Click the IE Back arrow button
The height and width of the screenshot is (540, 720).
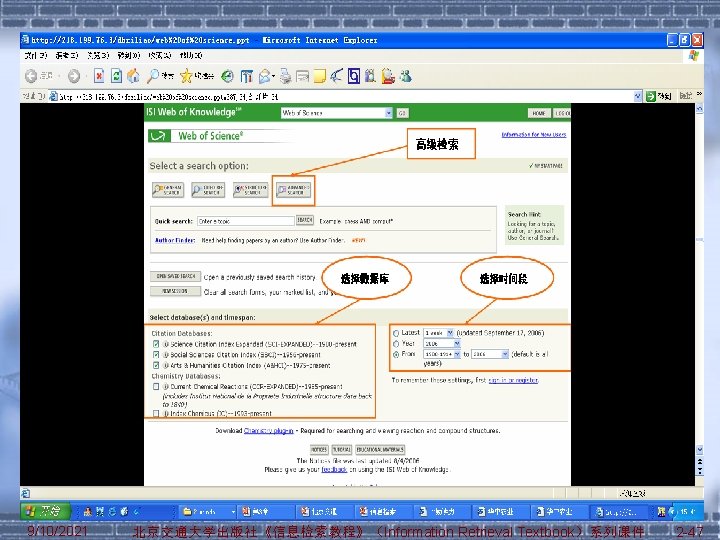coord(31,76)
